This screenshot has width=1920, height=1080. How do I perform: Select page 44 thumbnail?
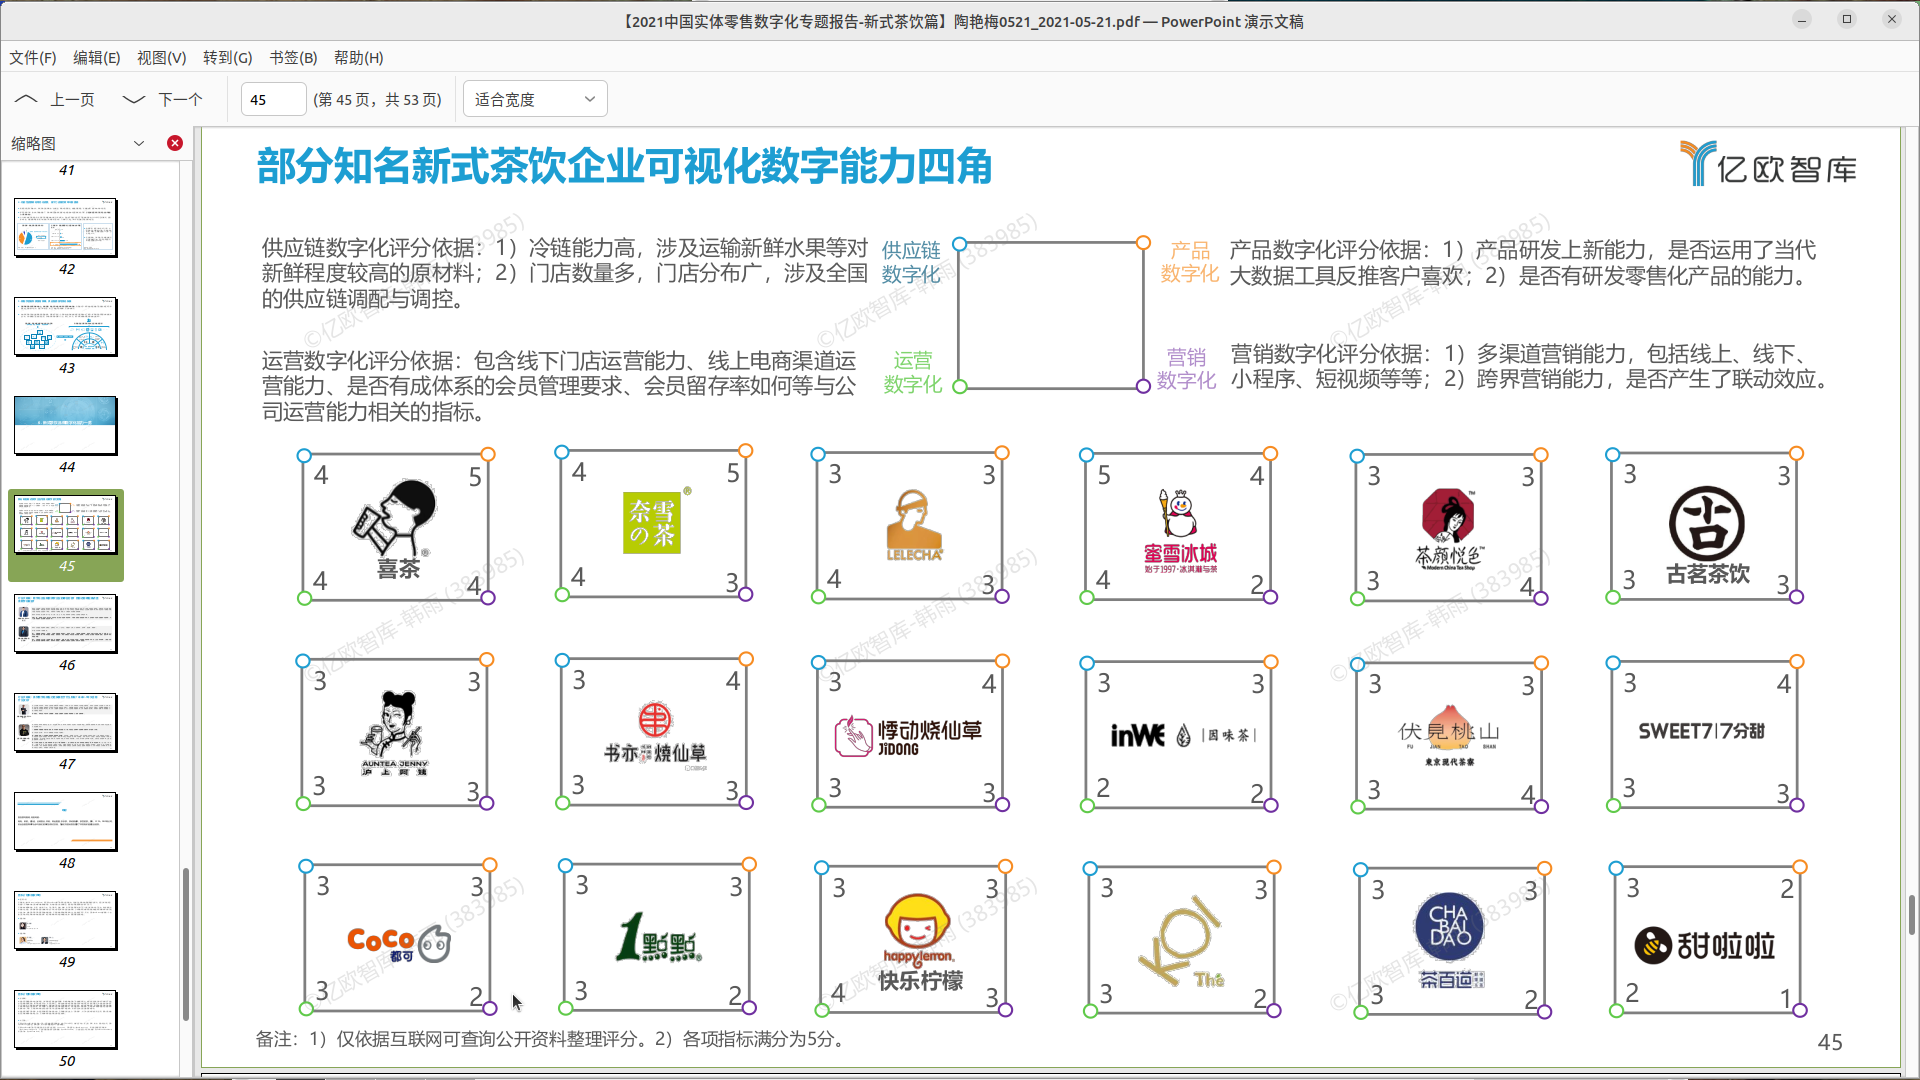tap(66, 425)
